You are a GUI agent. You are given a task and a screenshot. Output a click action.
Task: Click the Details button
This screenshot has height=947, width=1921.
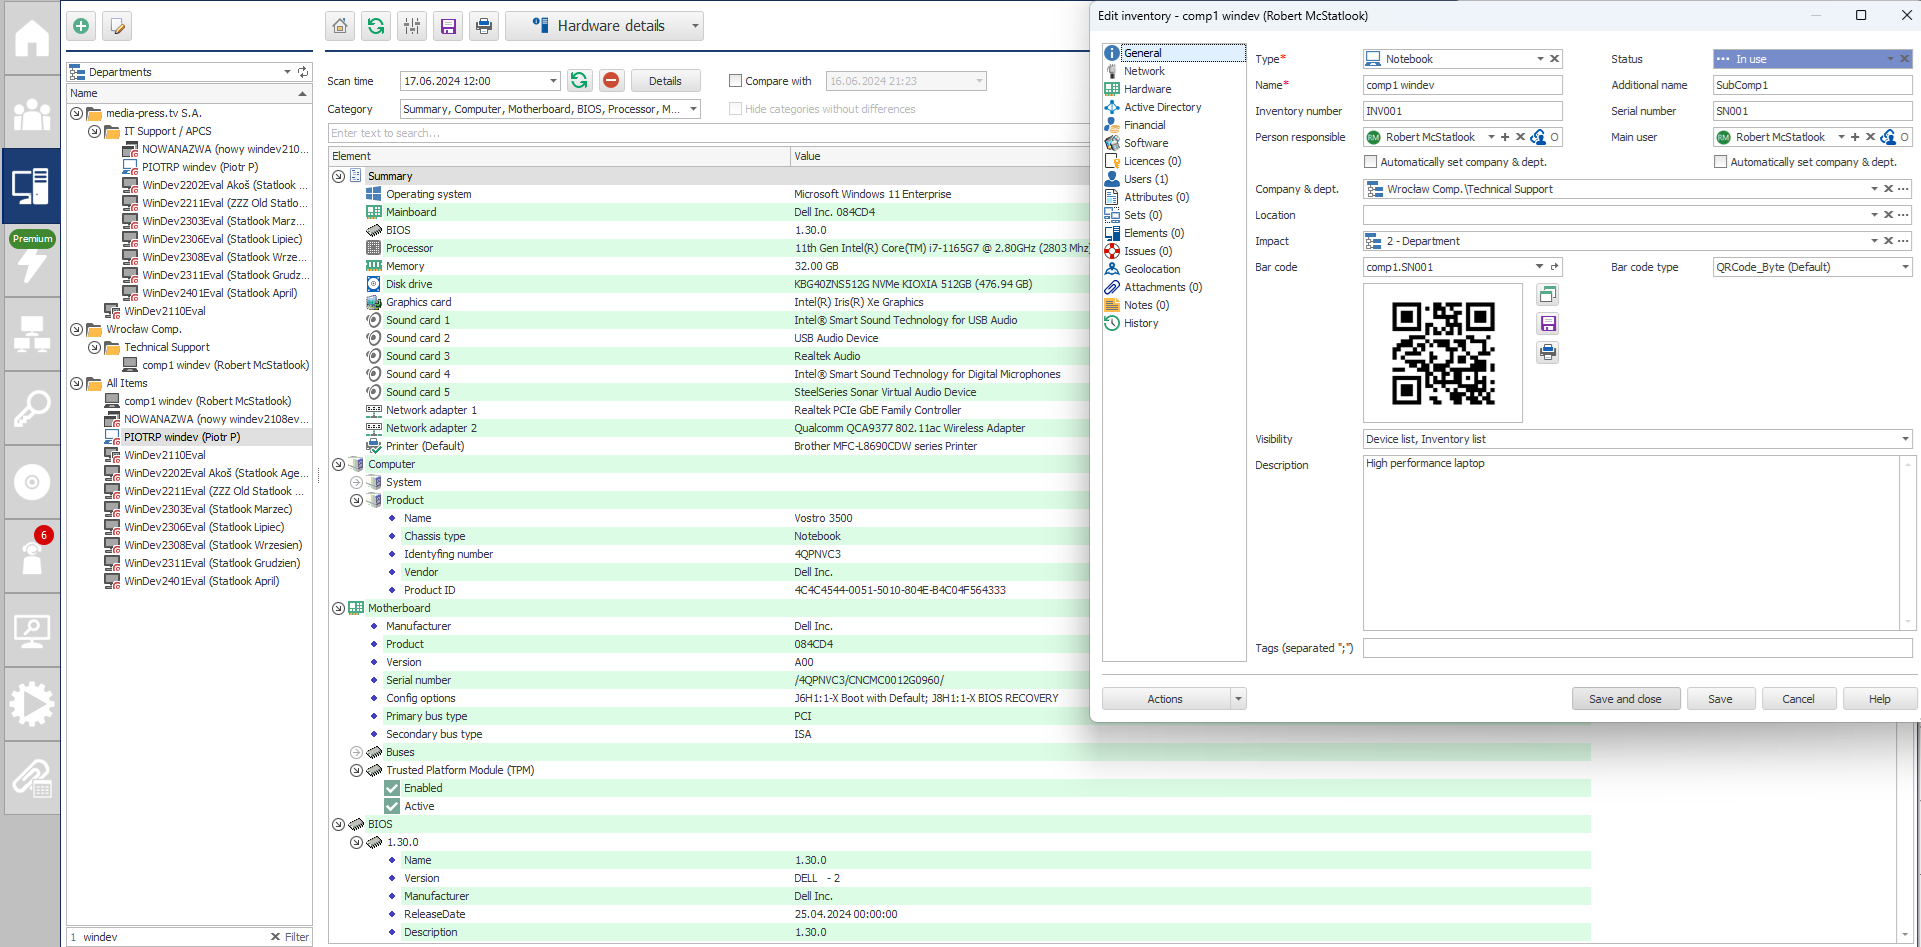pos(665,81)
